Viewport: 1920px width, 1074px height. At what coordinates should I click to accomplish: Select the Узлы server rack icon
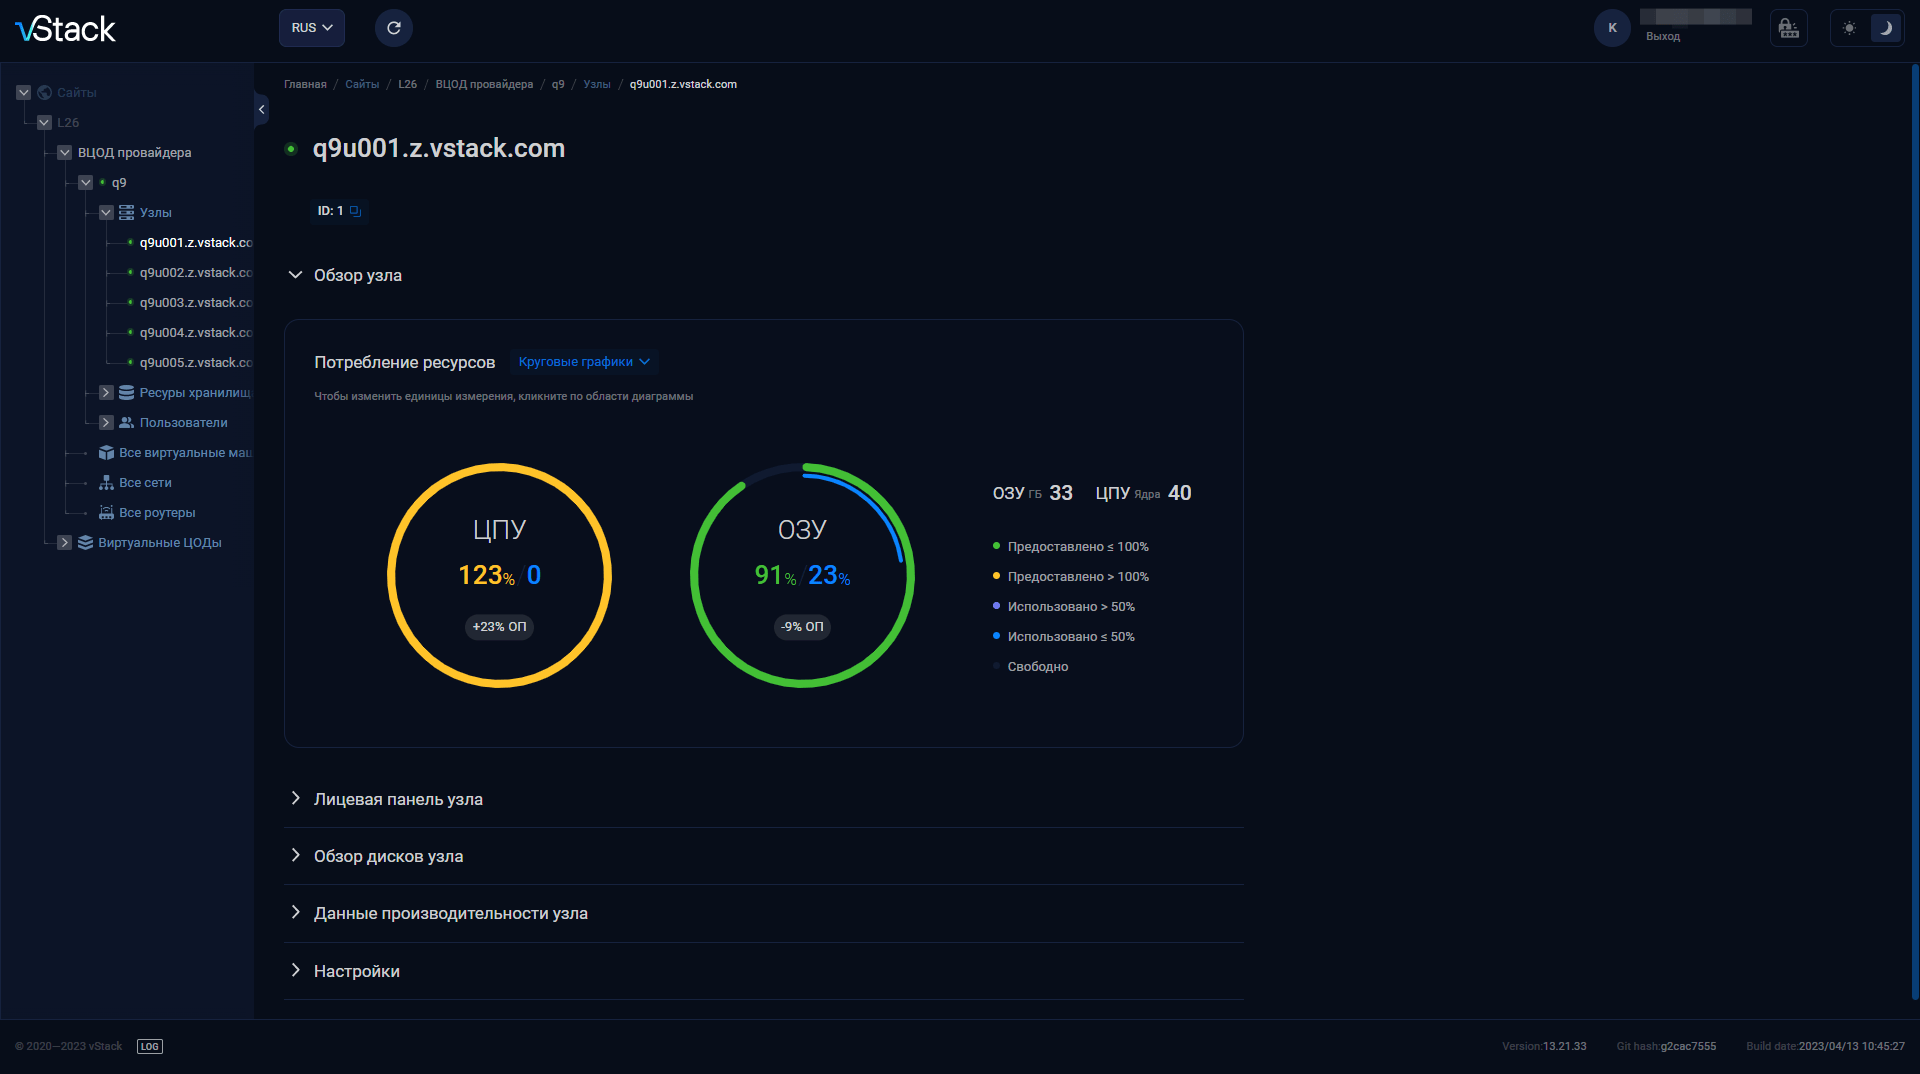tap(126, 212)
